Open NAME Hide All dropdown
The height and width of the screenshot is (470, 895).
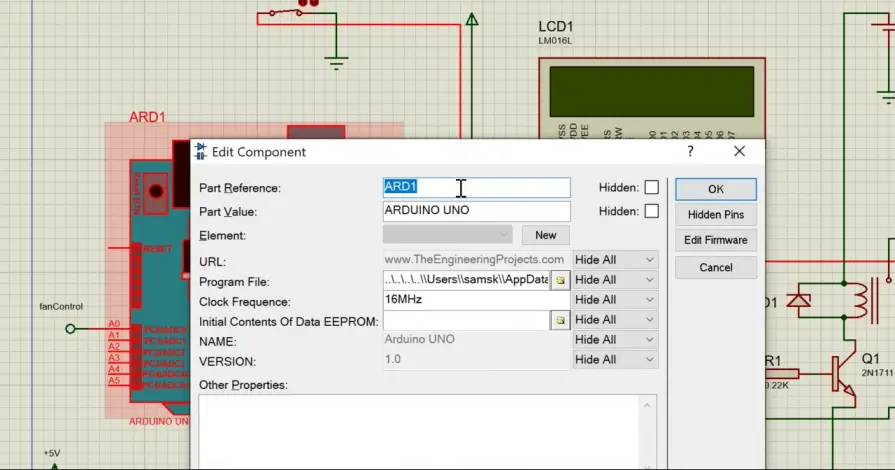[615, 340]
